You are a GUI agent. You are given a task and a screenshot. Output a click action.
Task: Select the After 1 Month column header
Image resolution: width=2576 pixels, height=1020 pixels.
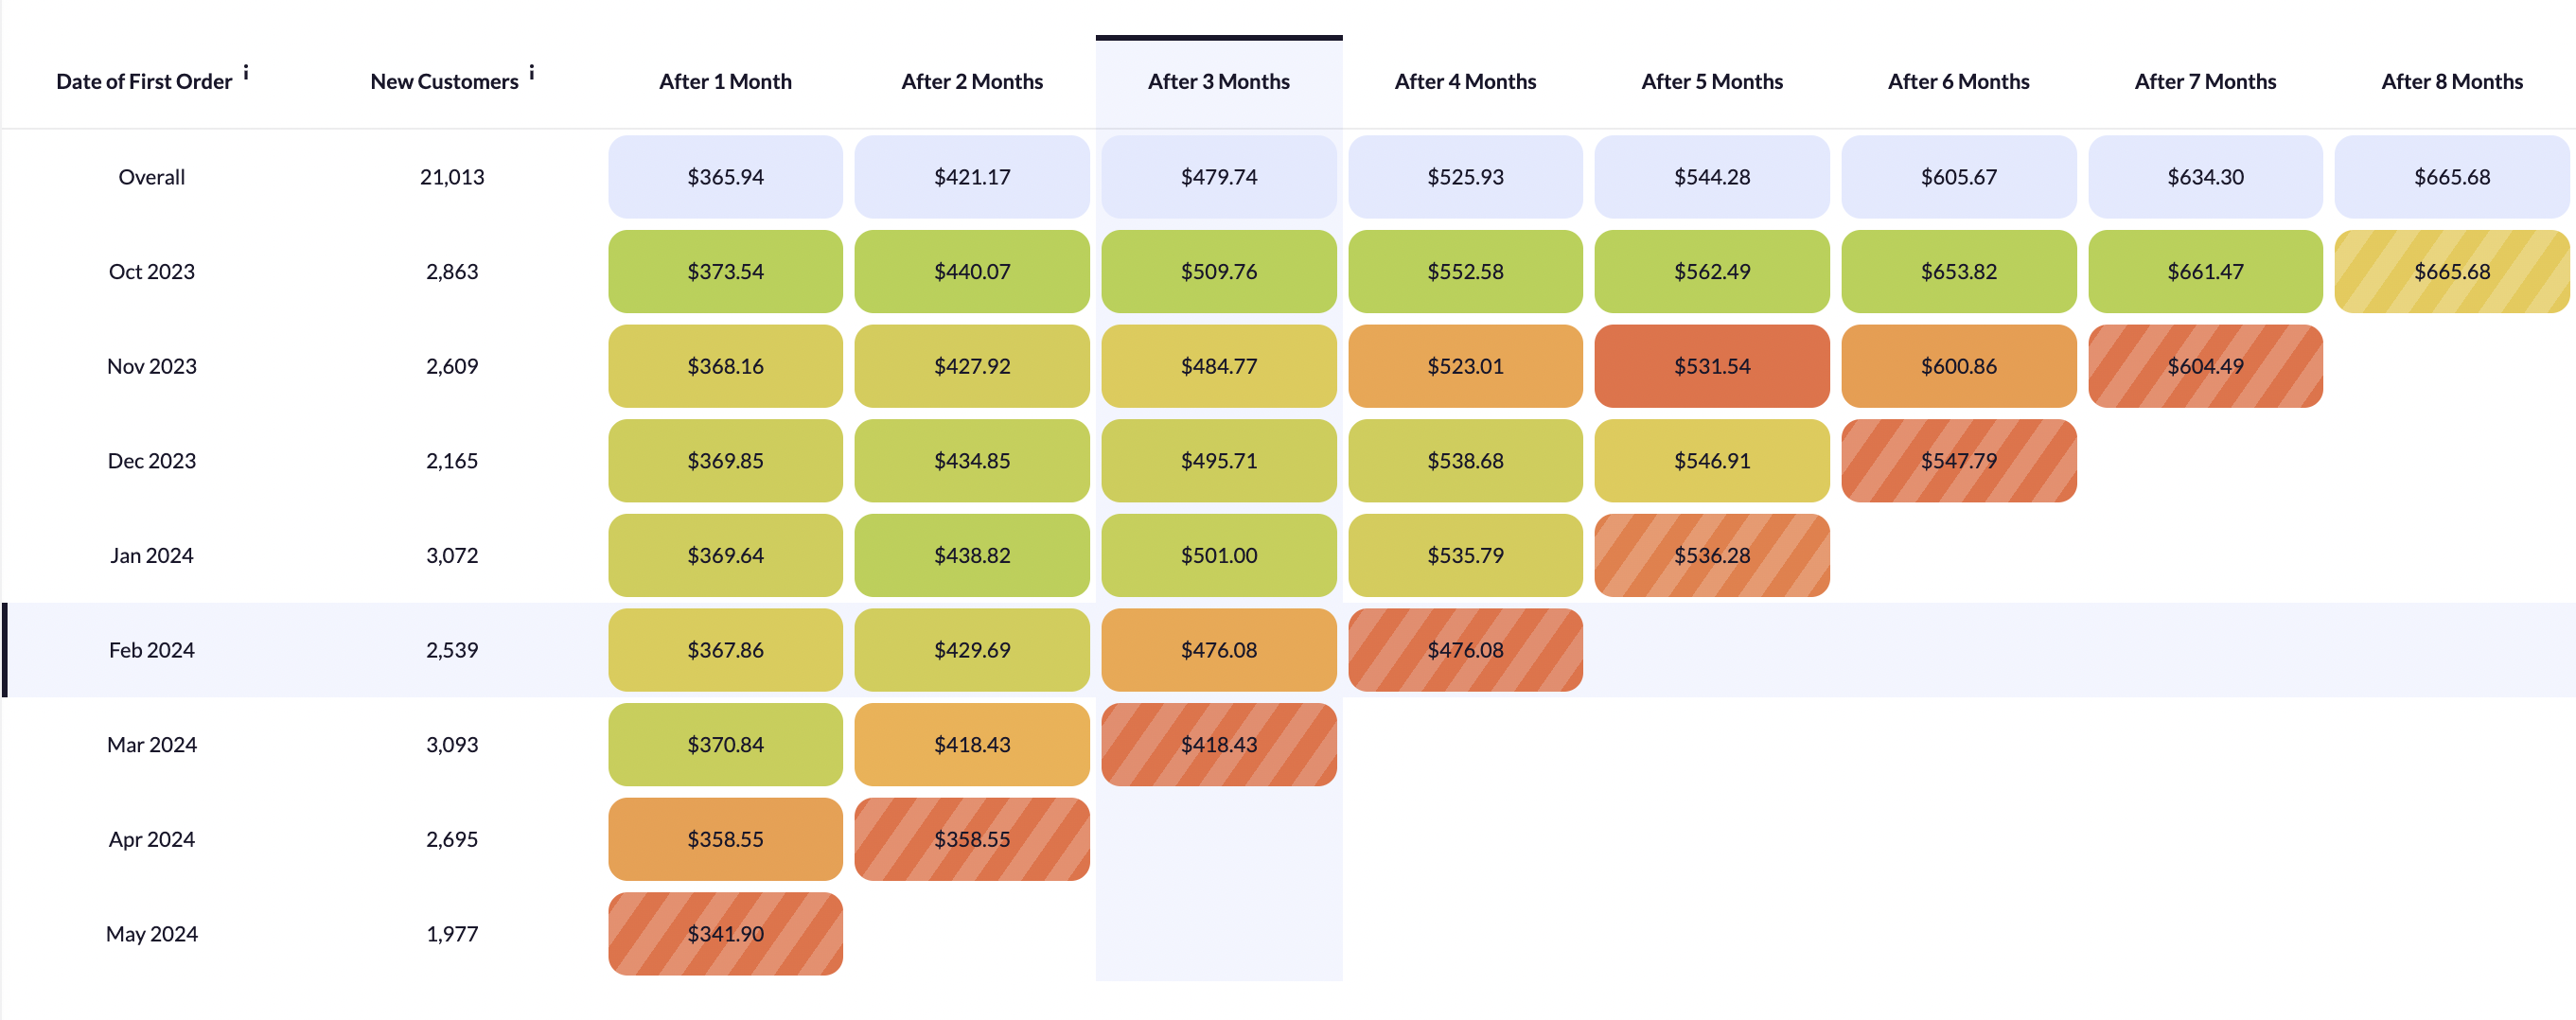(725, 82)
